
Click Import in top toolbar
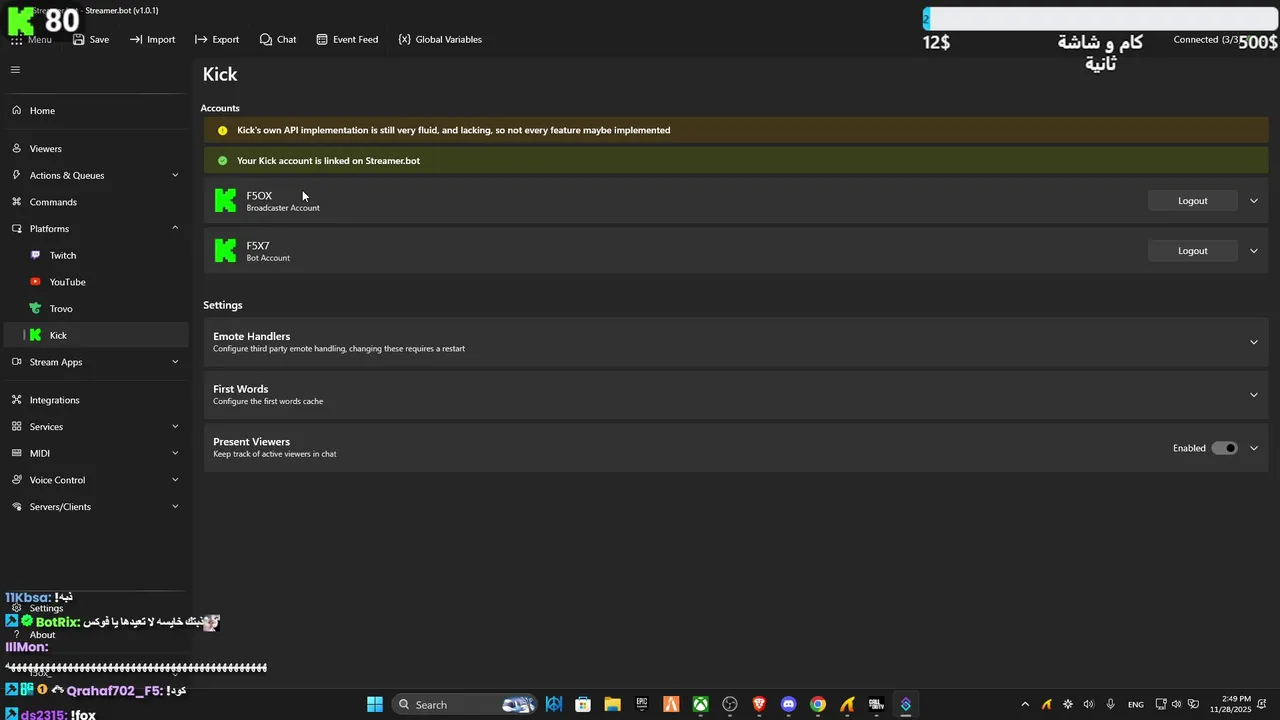pyautogui.click(x=152, y=40)
